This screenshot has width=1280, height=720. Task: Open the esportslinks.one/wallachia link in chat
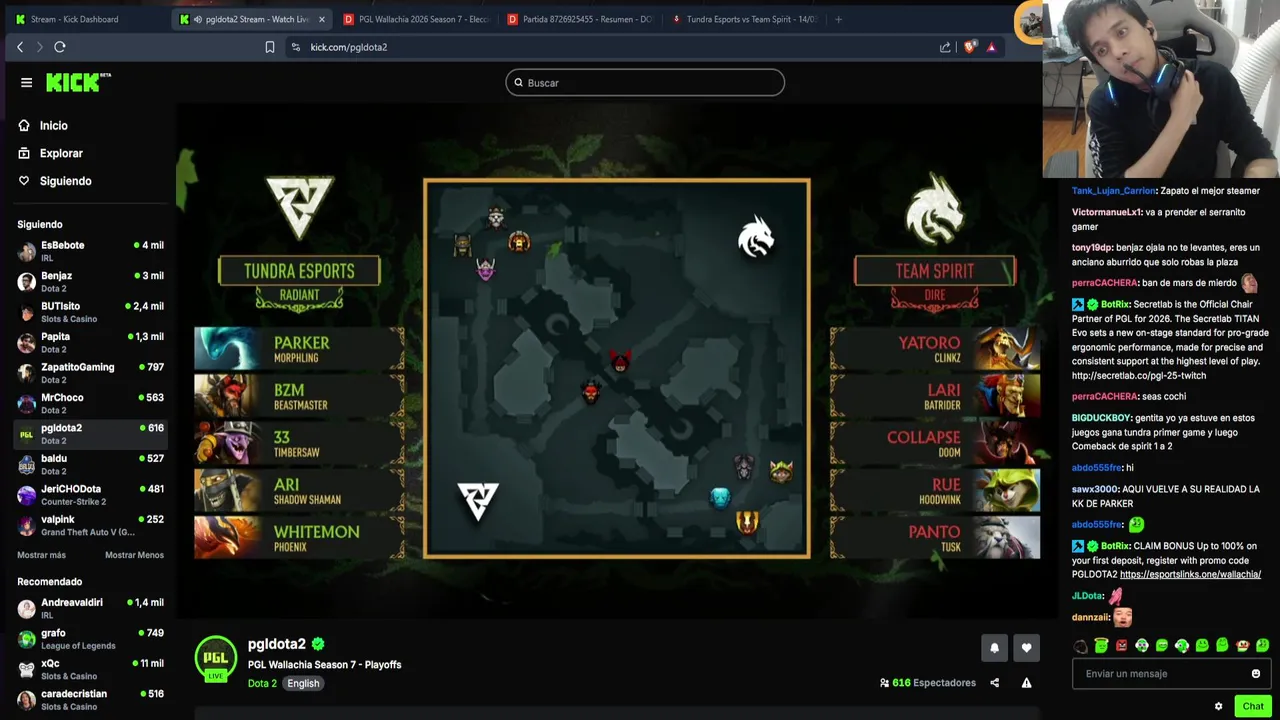[x=1190, y=575]
